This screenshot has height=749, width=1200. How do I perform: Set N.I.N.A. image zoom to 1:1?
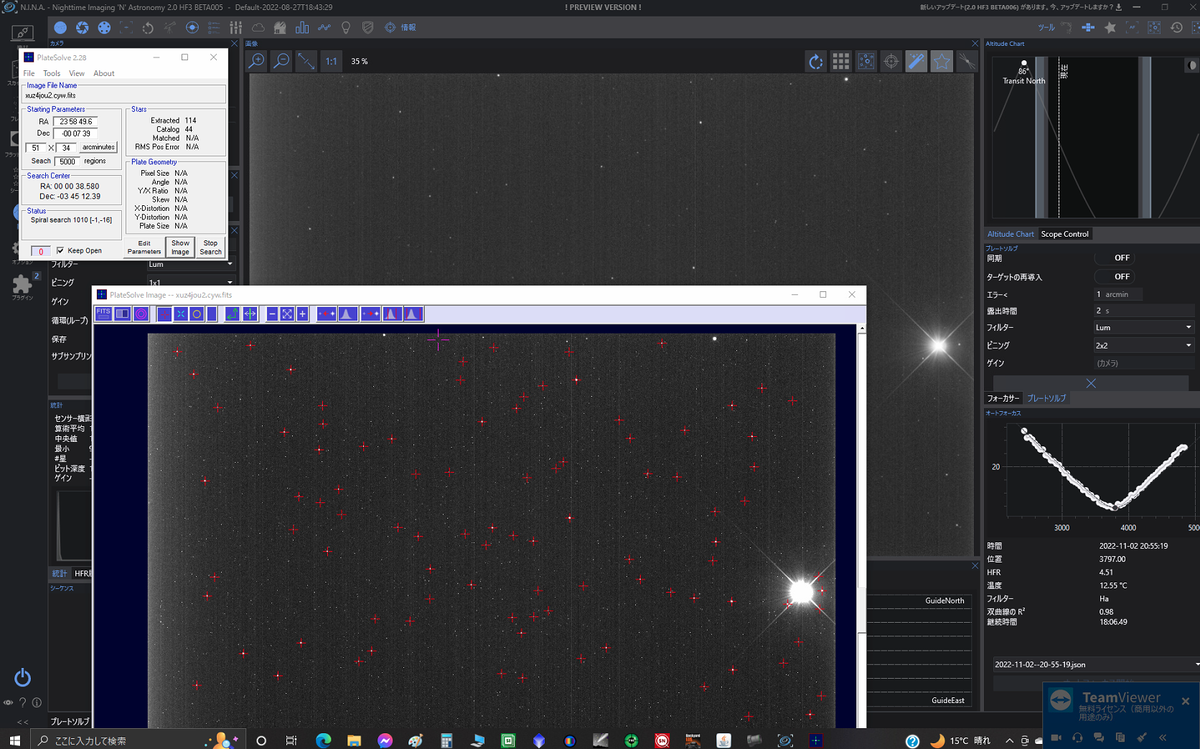click(x=331, y=61)
